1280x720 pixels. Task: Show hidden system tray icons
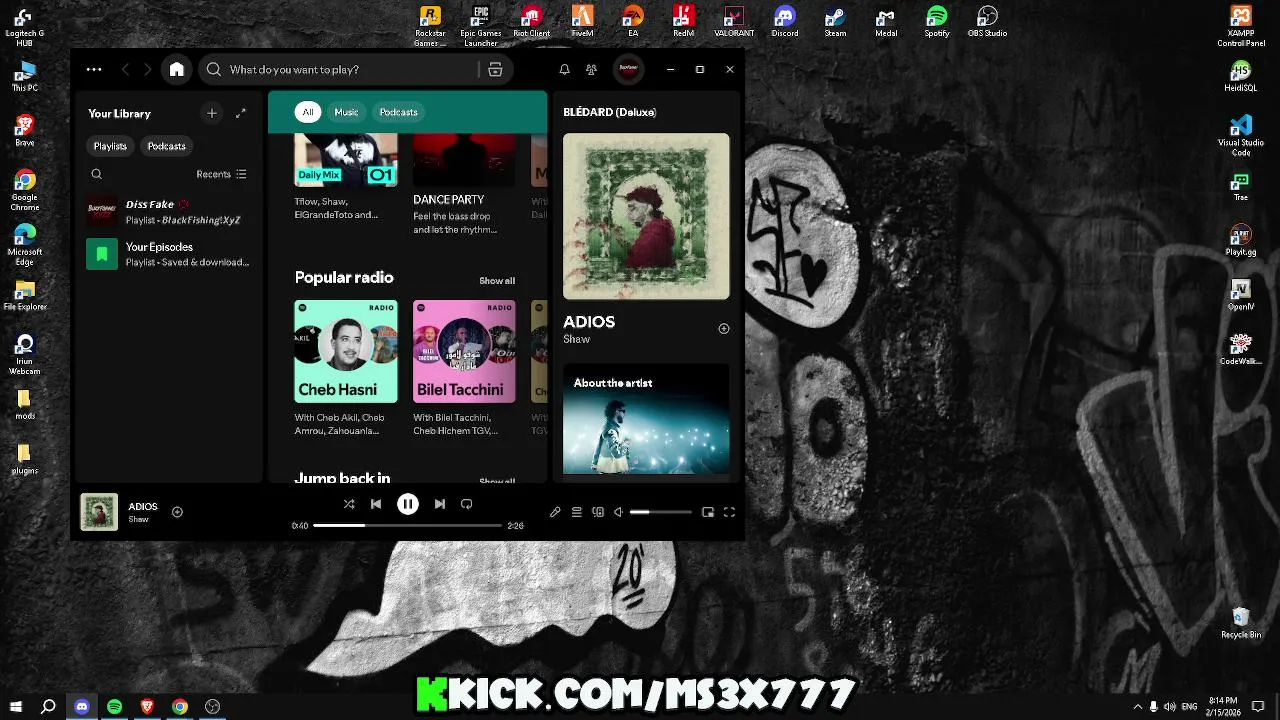(1136, 706)
